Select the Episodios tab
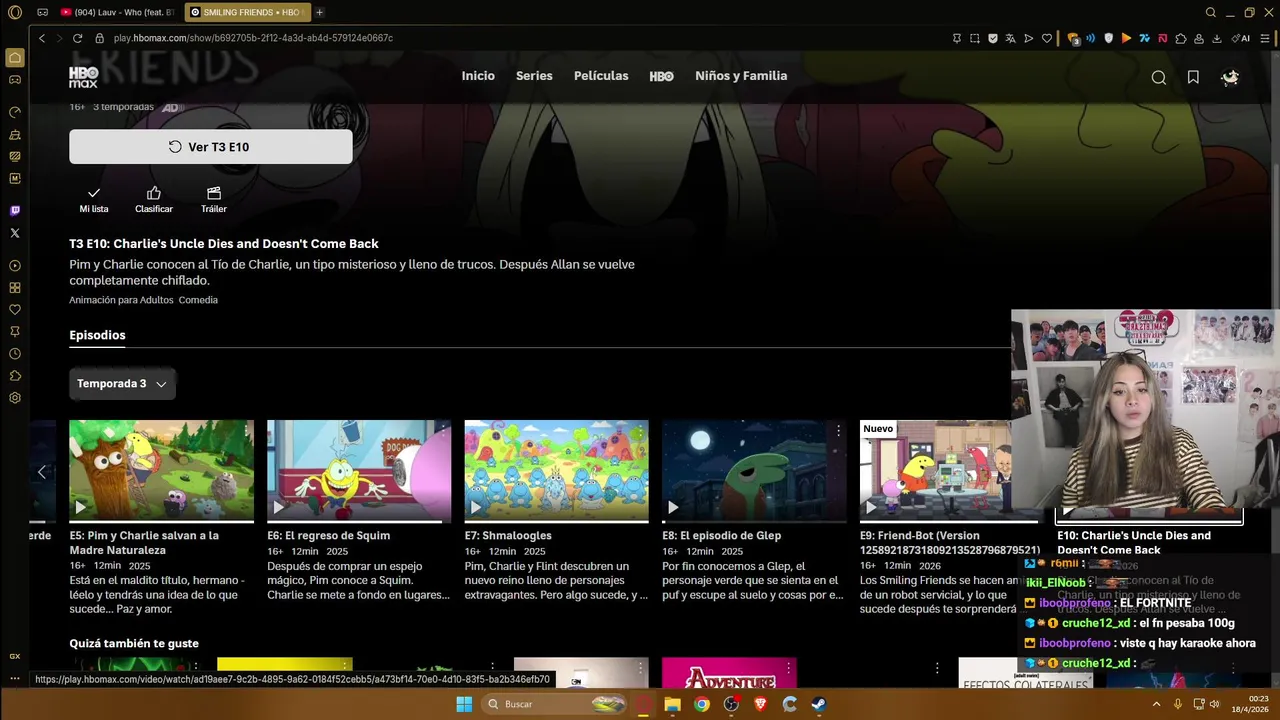The height and width of the screenshot is (720, 1280). pos(97,335)
